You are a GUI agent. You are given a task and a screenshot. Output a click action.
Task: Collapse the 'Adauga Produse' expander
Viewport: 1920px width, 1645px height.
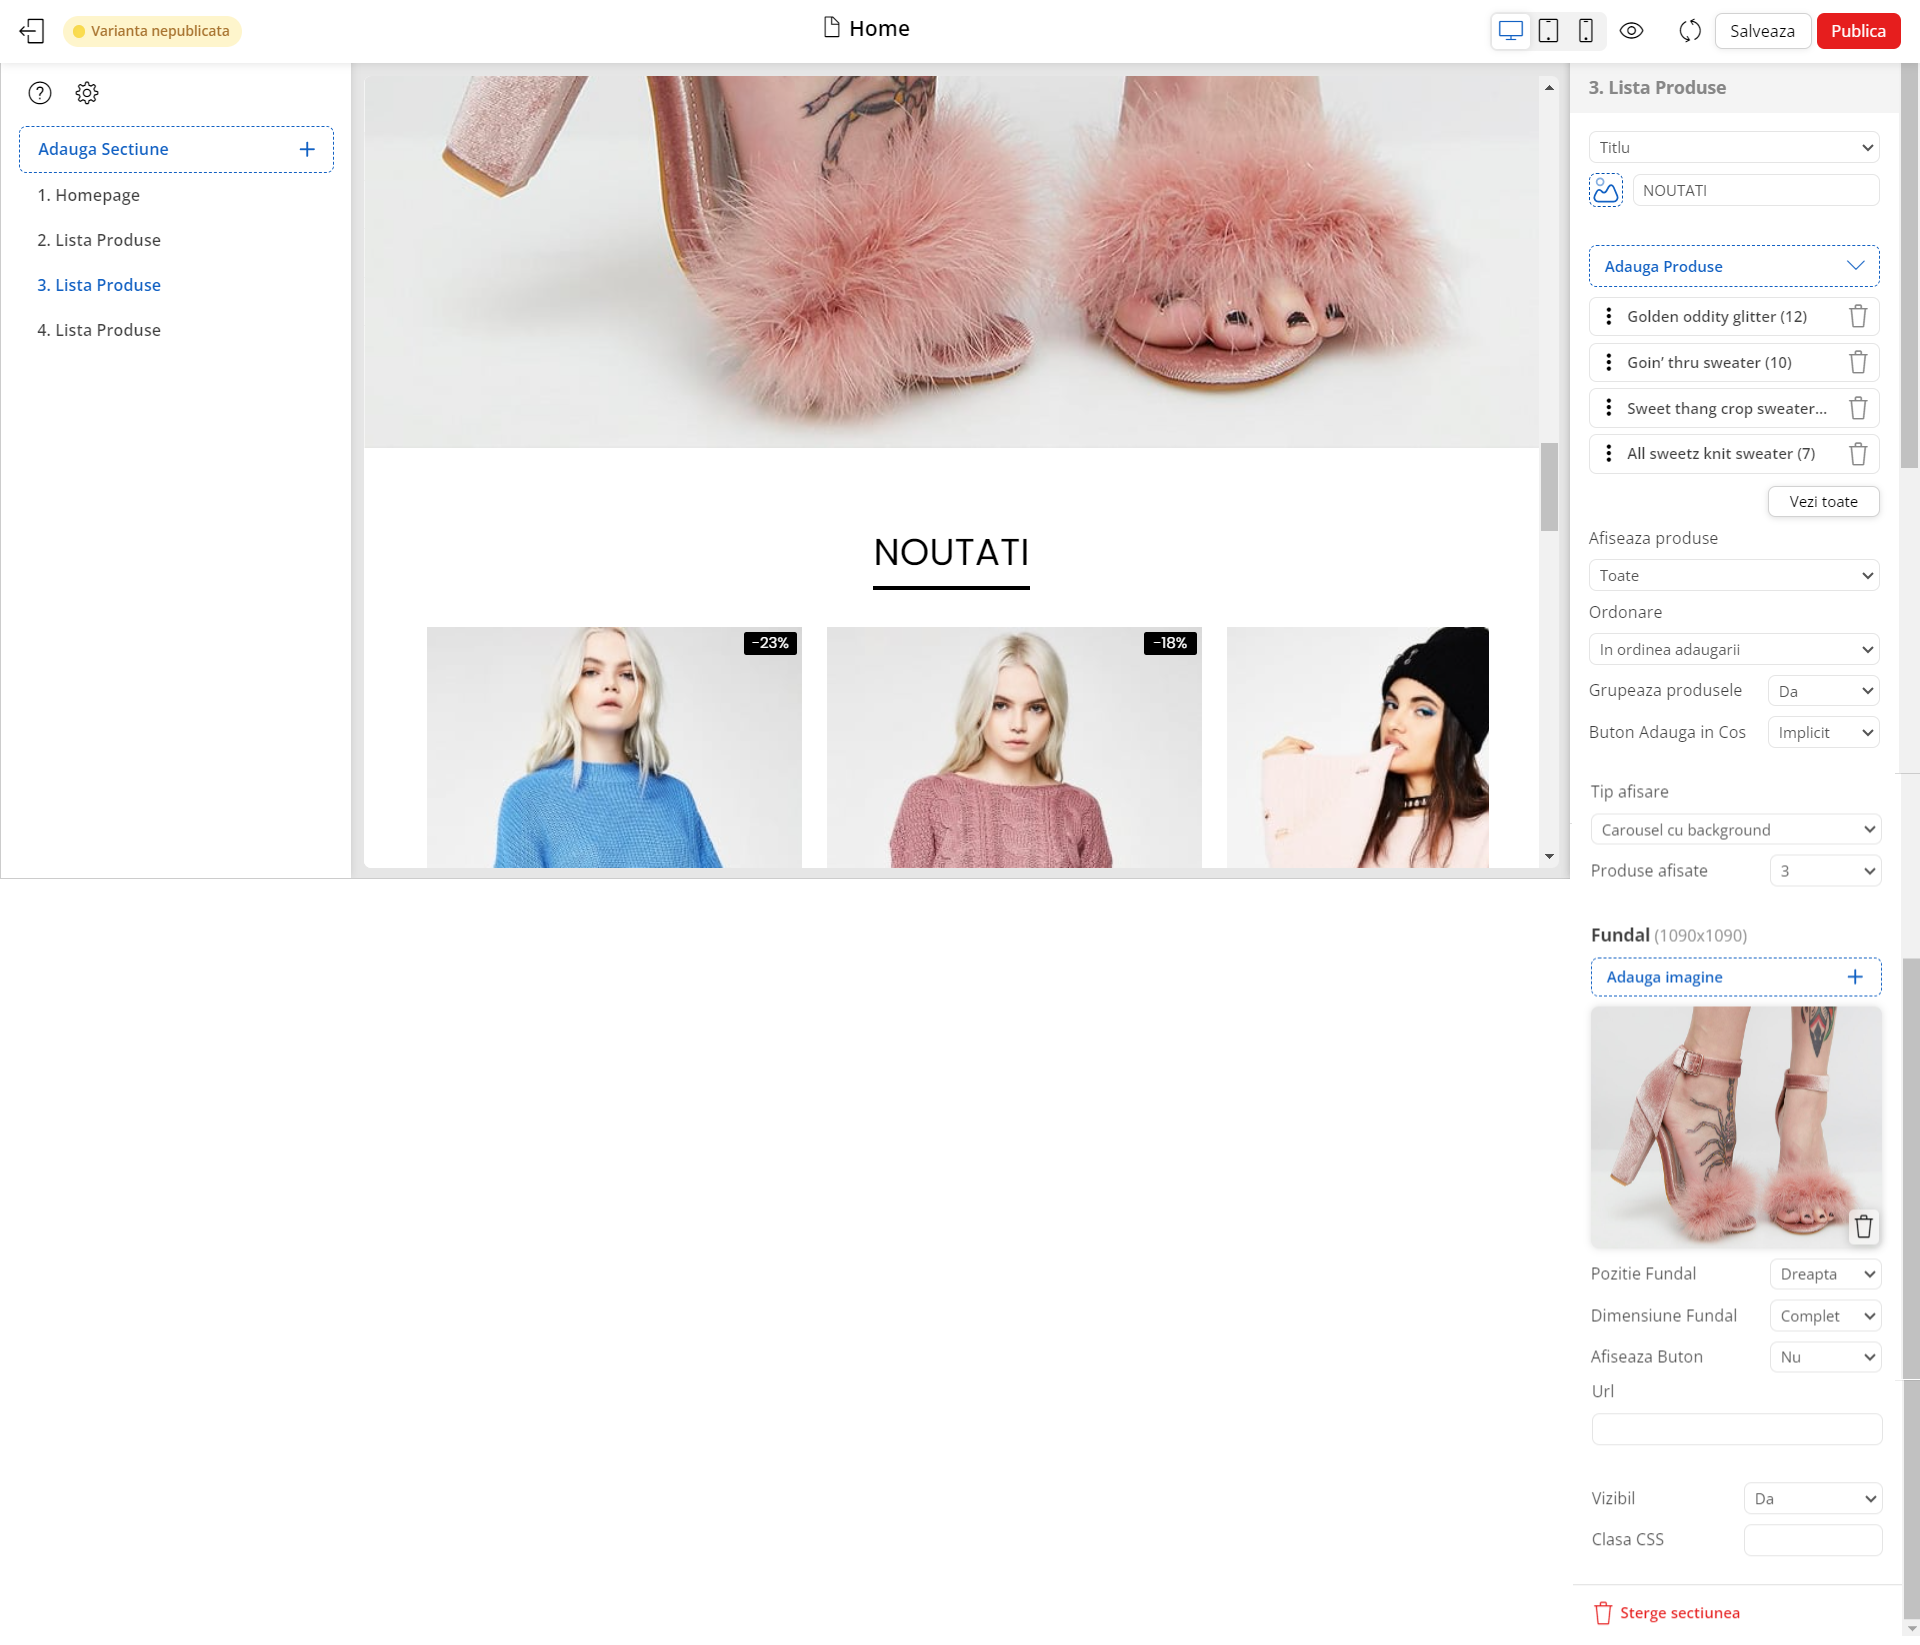(x=1855, y=266)
